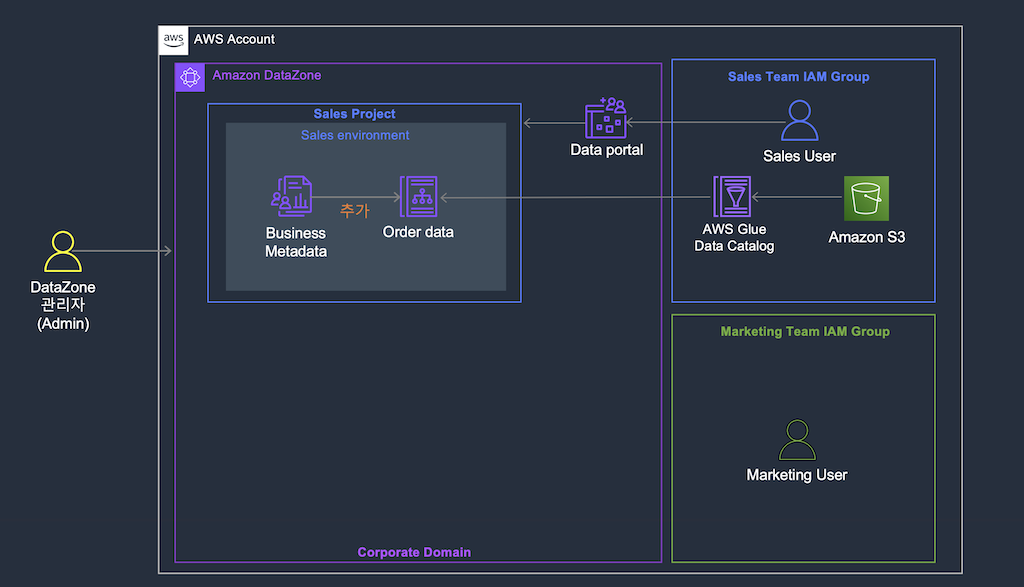Select the 'Marketing User' caption
Image resolution: width=1024 pixels, height=587 pixels.
tap(797, 475)
